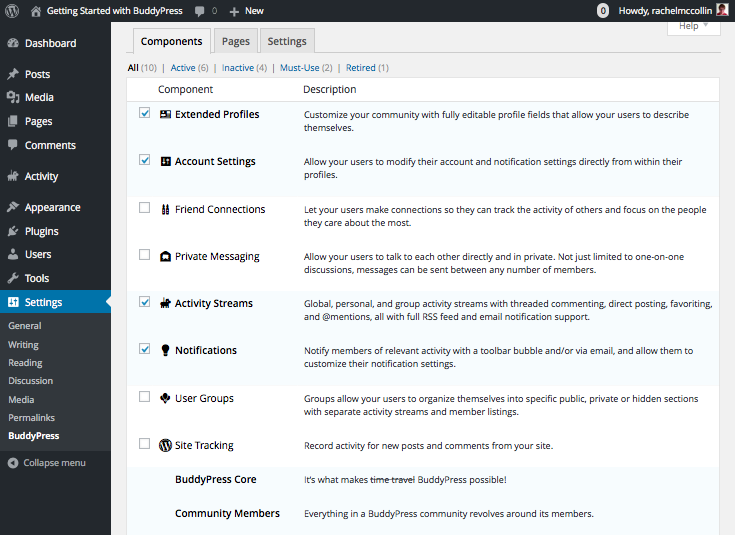Select the Components tab

[172, 41]
